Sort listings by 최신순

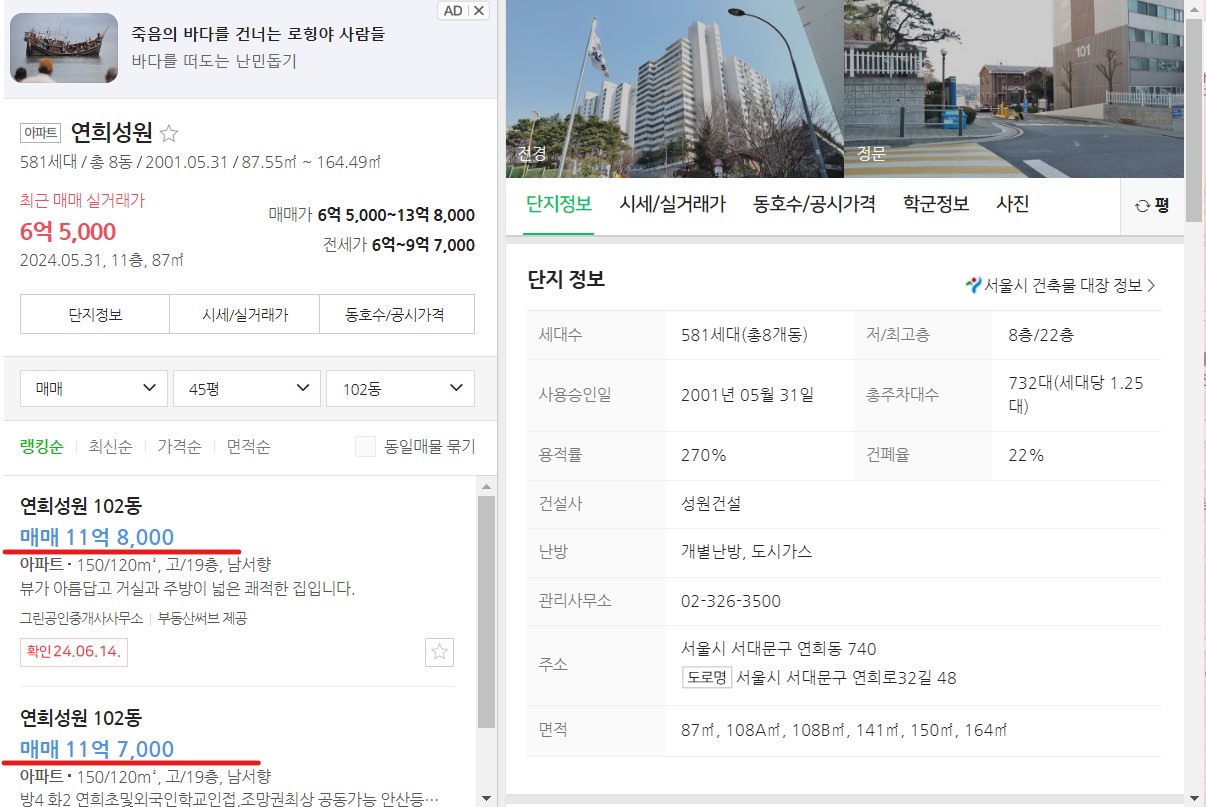(x=110, y=446)
